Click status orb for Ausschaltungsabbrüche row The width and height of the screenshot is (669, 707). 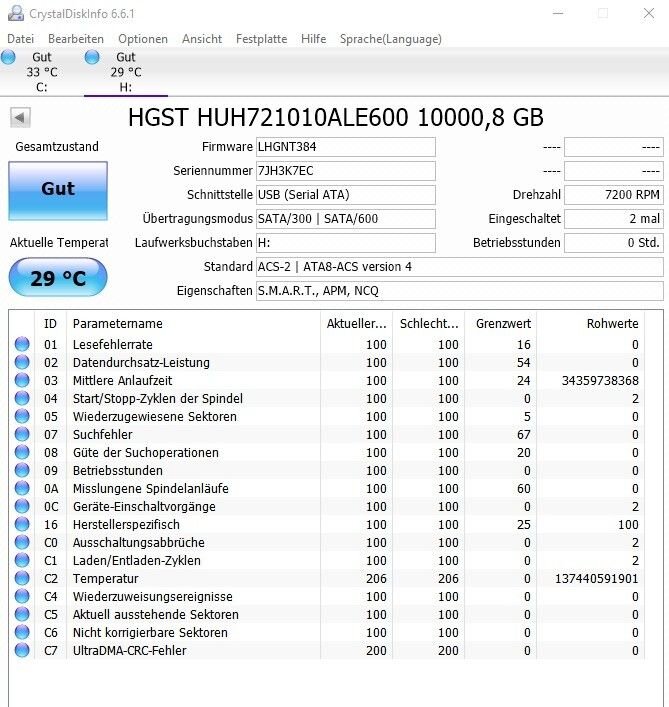[22, 542]
